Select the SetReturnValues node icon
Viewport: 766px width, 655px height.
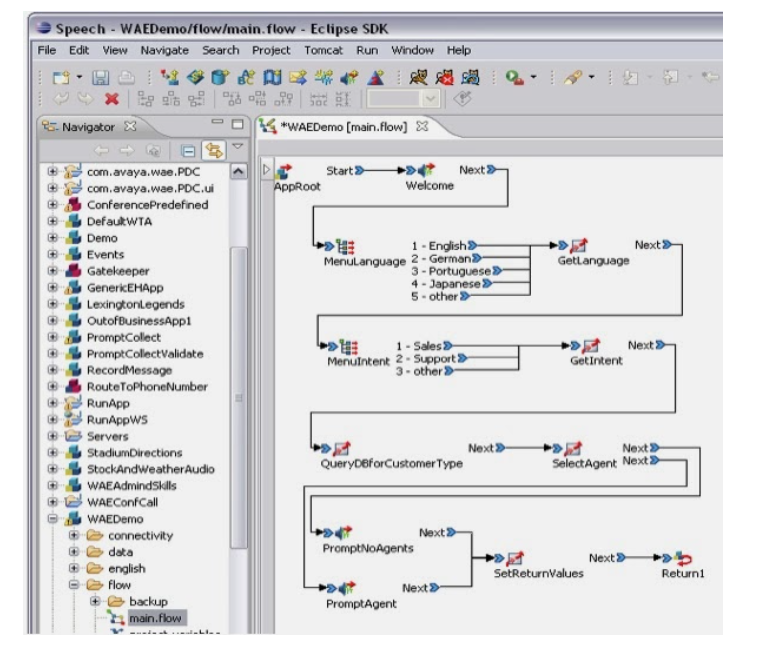[516, 560]
